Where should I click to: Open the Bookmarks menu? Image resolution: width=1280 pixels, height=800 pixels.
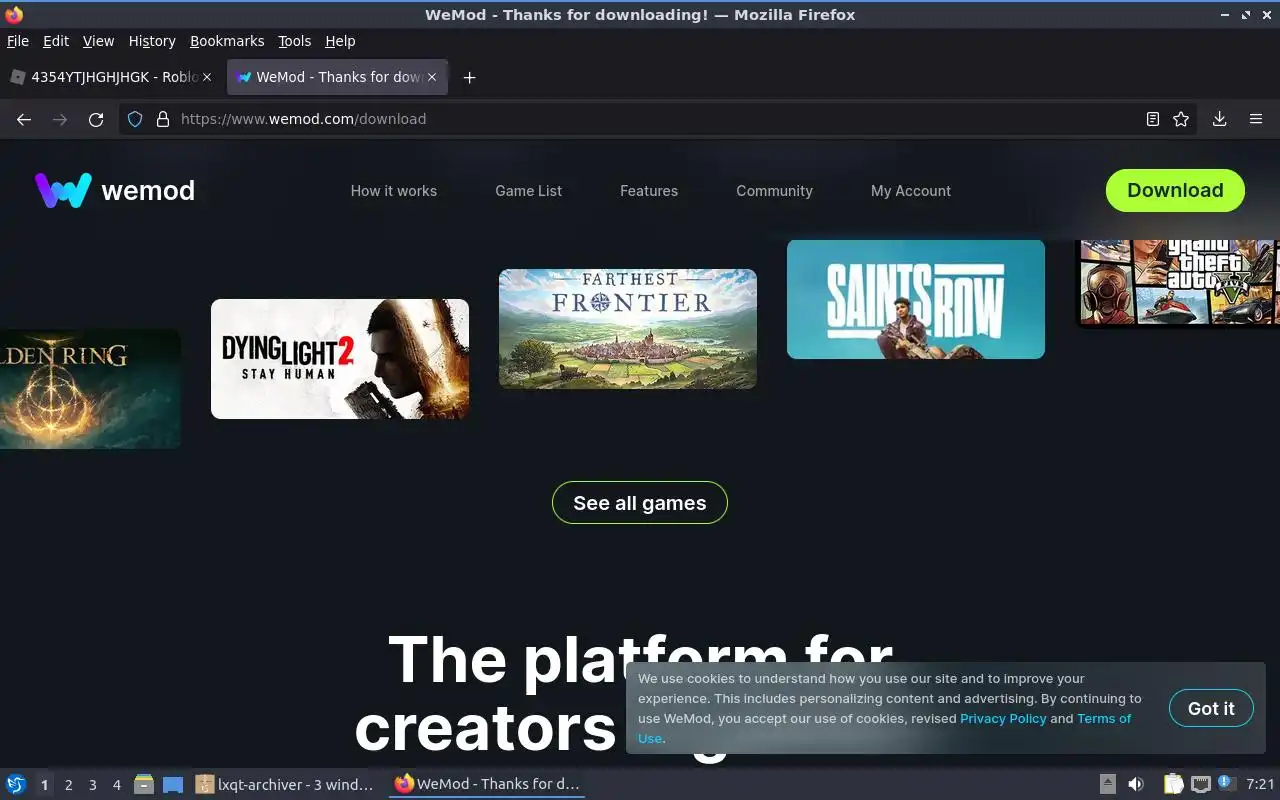point(227,41)
